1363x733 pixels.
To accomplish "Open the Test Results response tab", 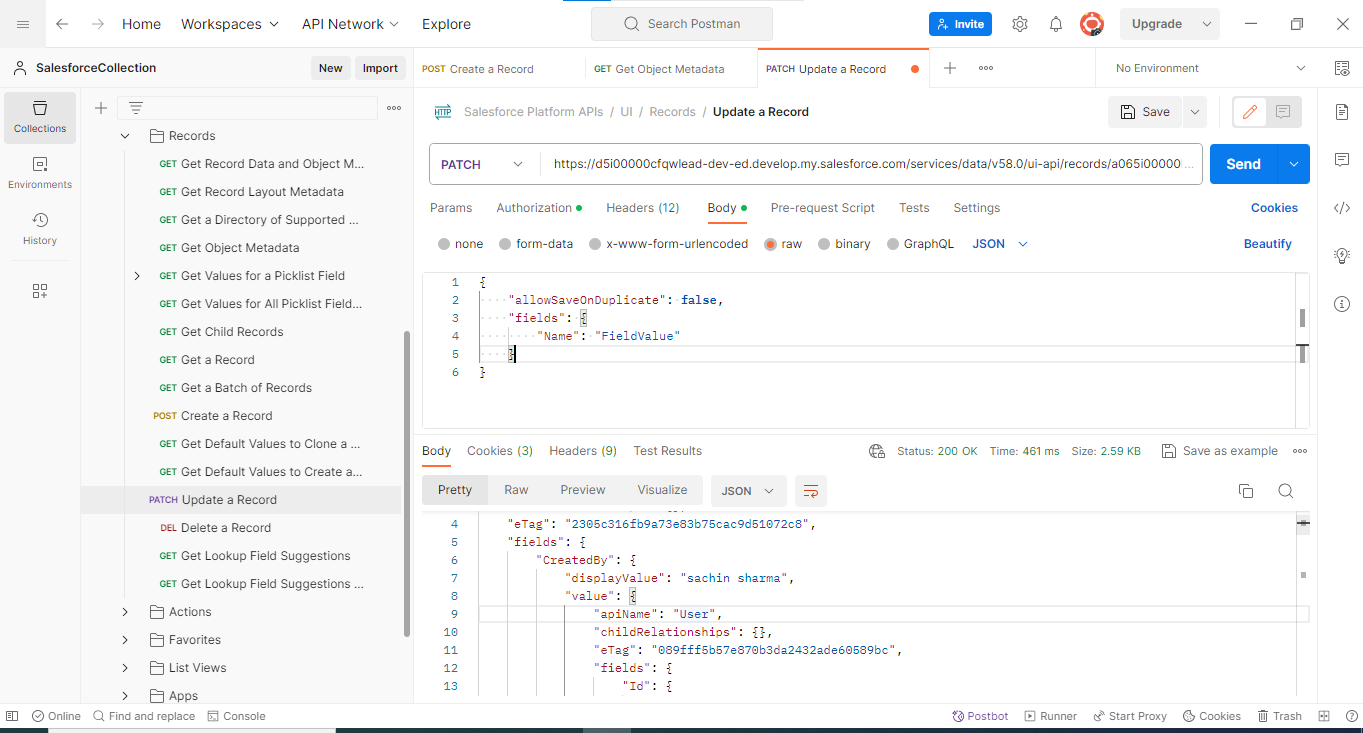I will (668, 451).
